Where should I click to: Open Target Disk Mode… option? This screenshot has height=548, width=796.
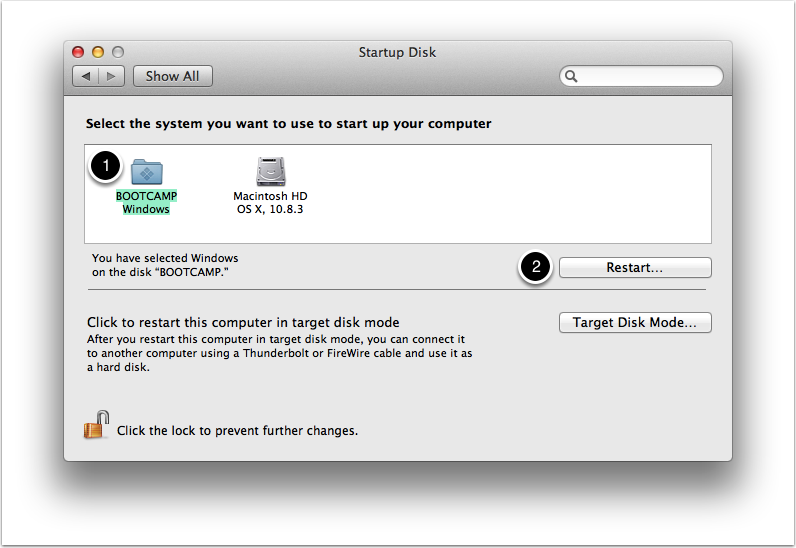click(635, 323)
